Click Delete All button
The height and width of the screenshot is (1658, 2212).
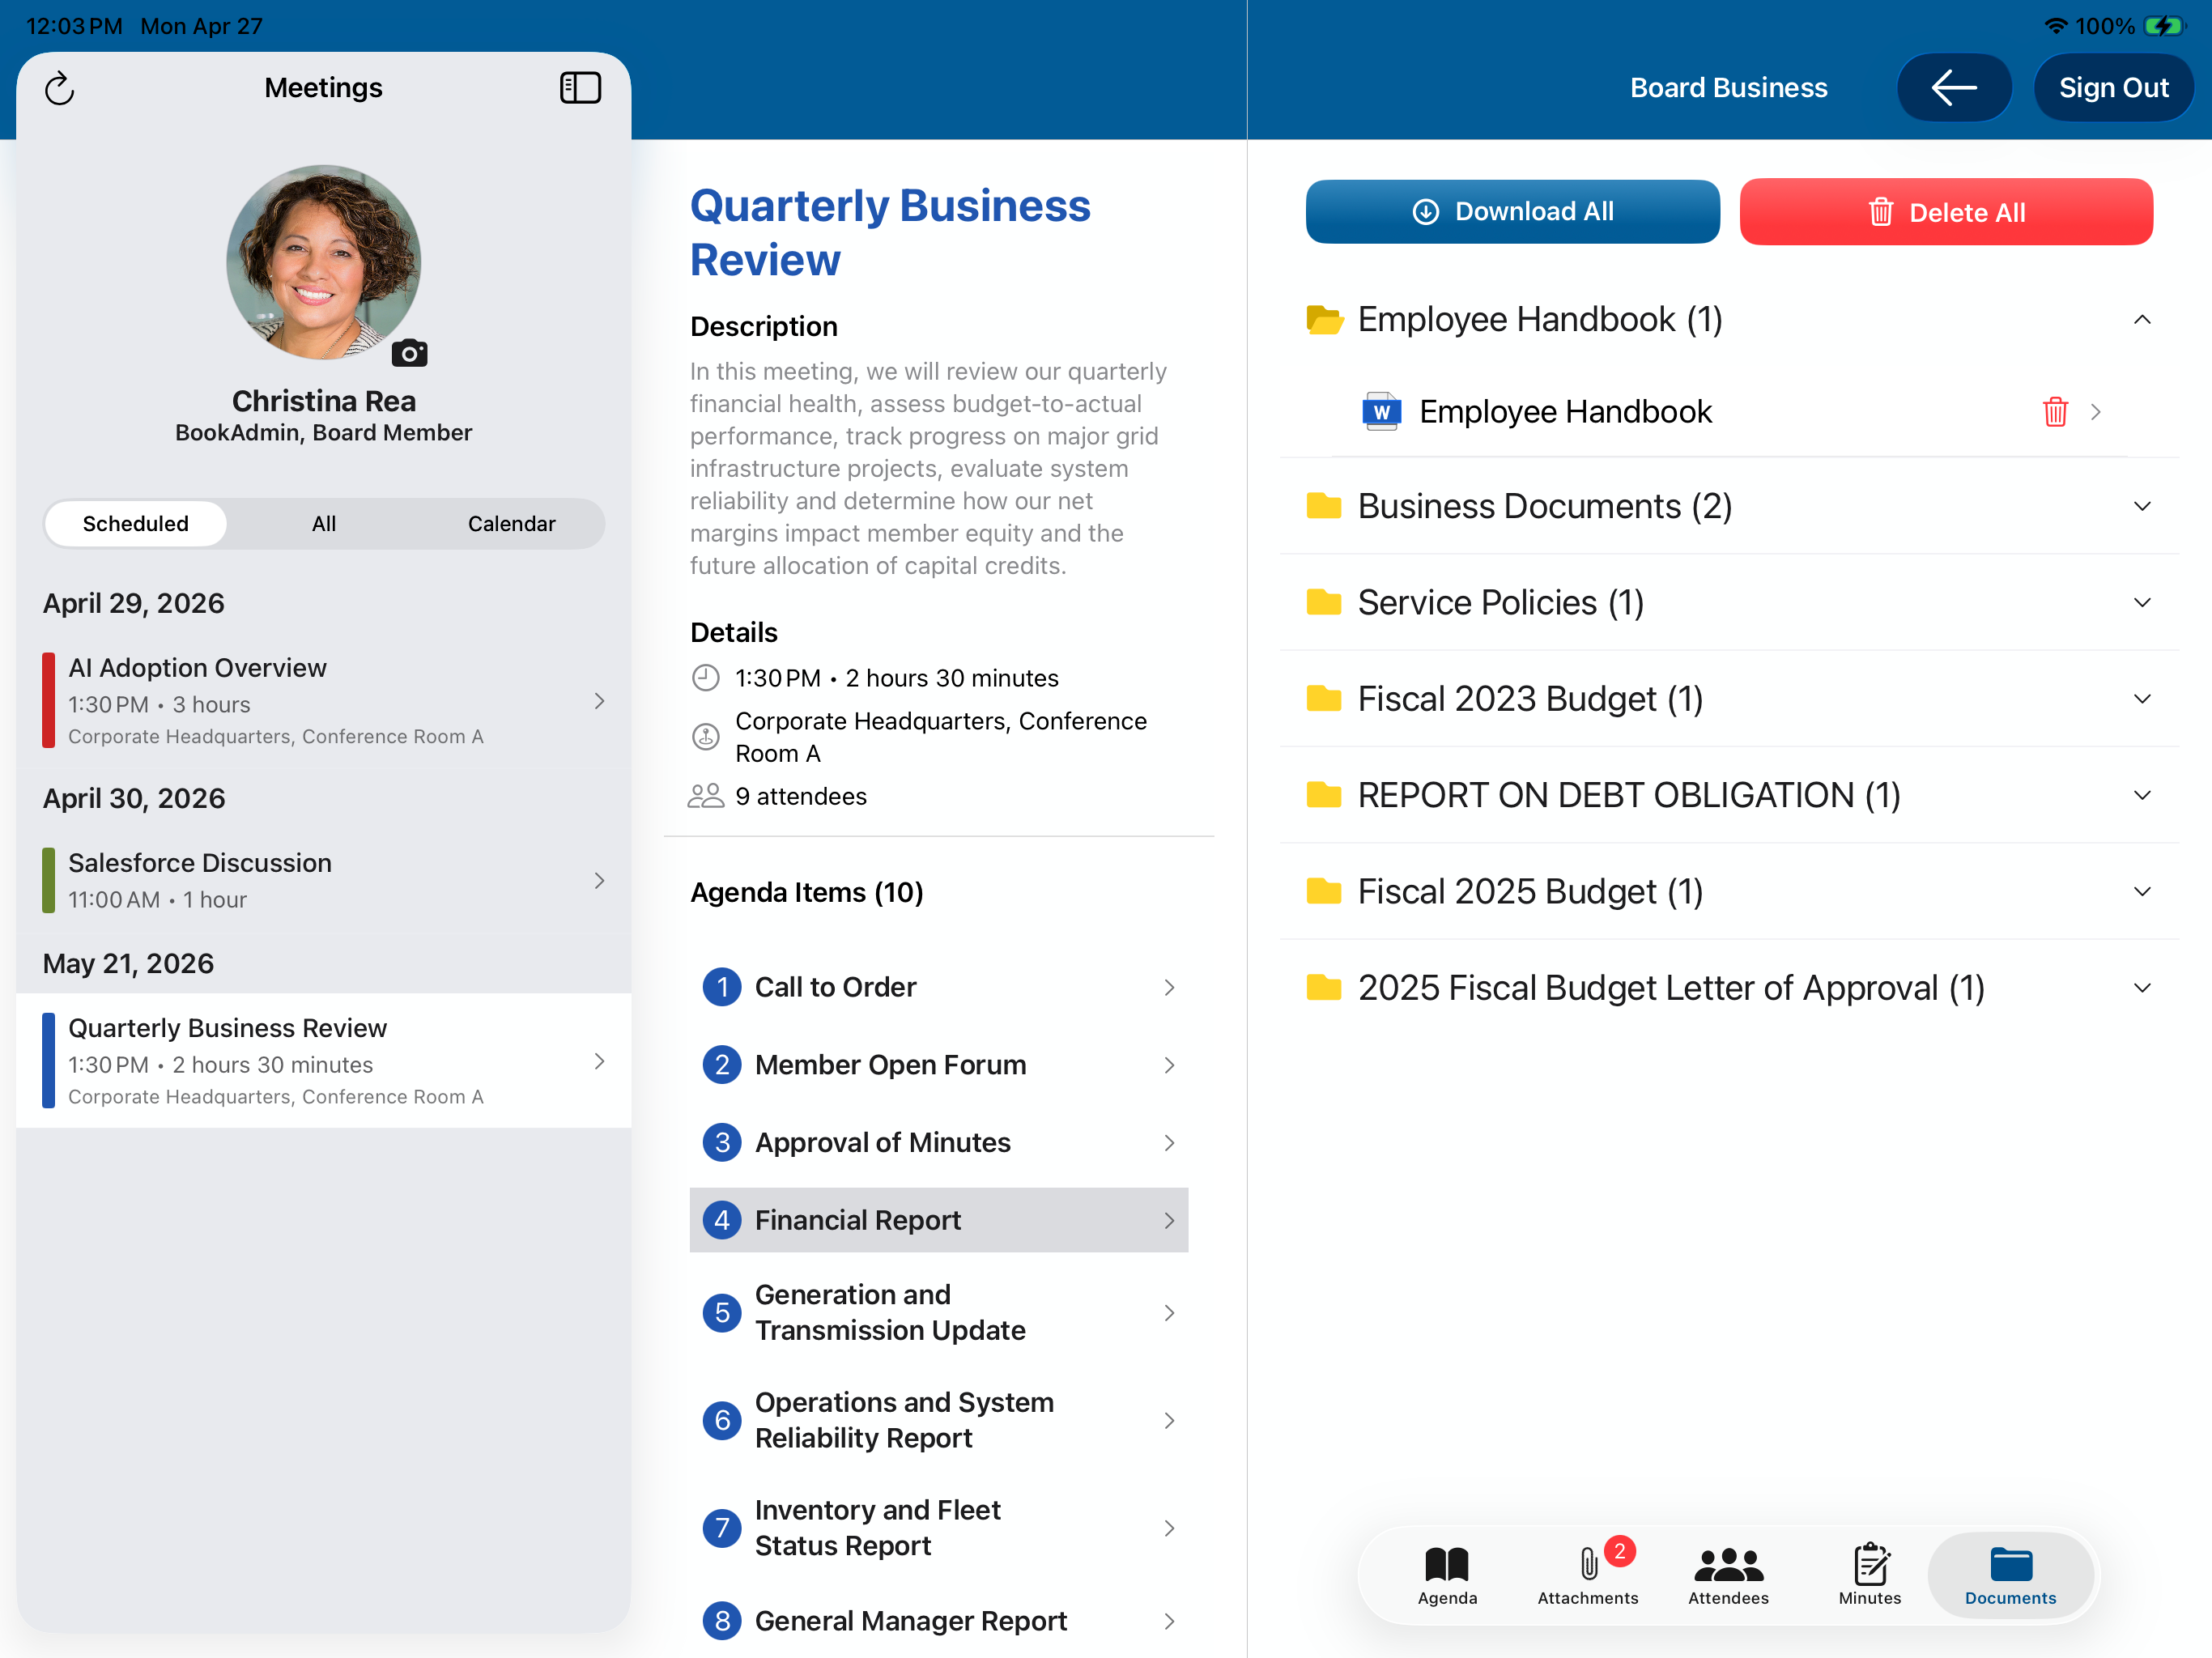tap(1946, 212)
